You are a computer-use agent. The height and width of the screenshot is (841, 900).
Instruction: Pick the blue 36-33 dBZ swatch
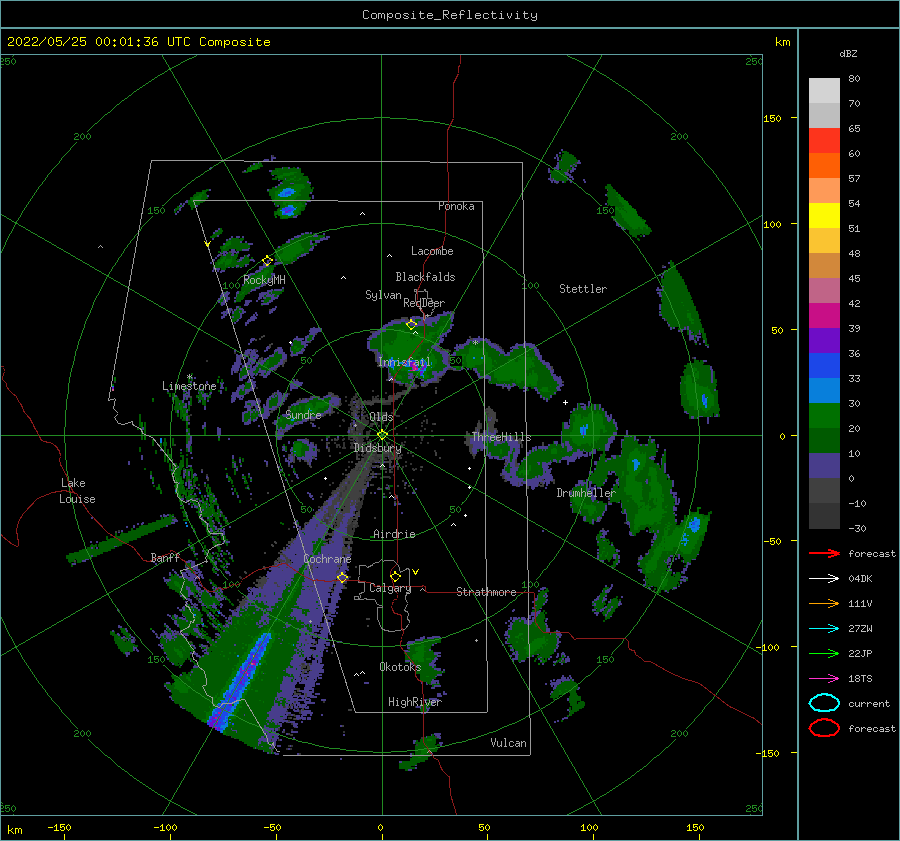coord(824,365)
